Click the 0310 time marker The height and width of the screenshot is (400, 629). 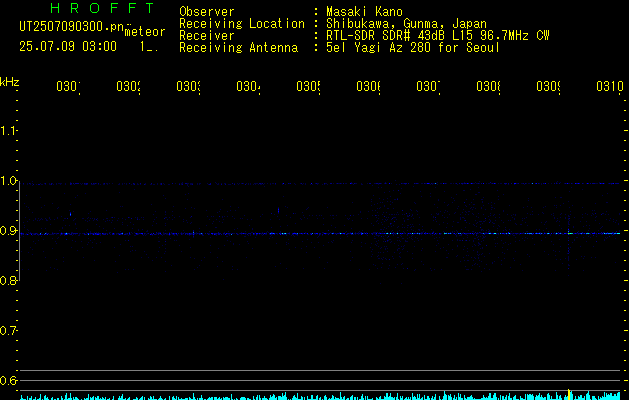610,87
